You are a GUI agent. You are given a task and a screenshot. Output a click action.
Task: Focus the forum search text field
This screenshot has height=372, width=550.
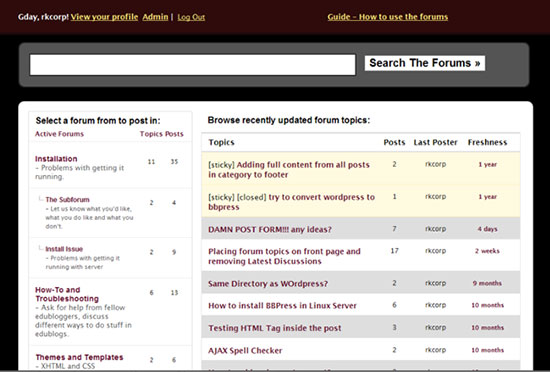pos(193,65)
